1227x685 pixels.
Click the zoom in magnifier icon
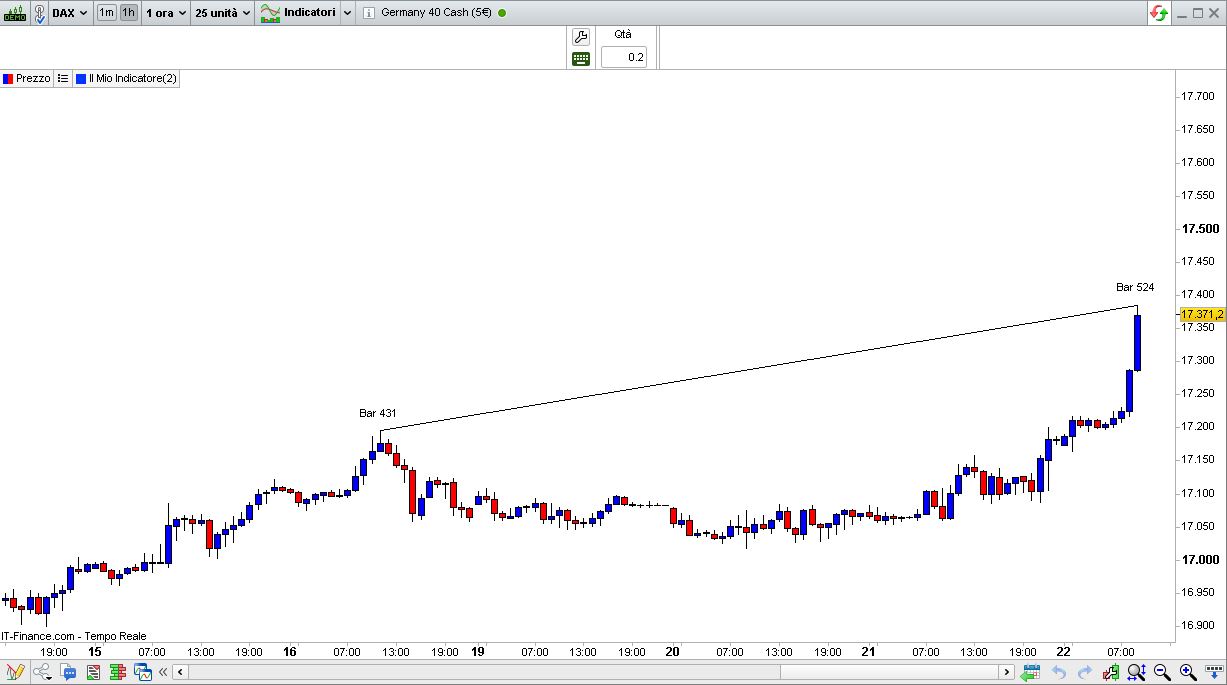[x=1188, y=672]
